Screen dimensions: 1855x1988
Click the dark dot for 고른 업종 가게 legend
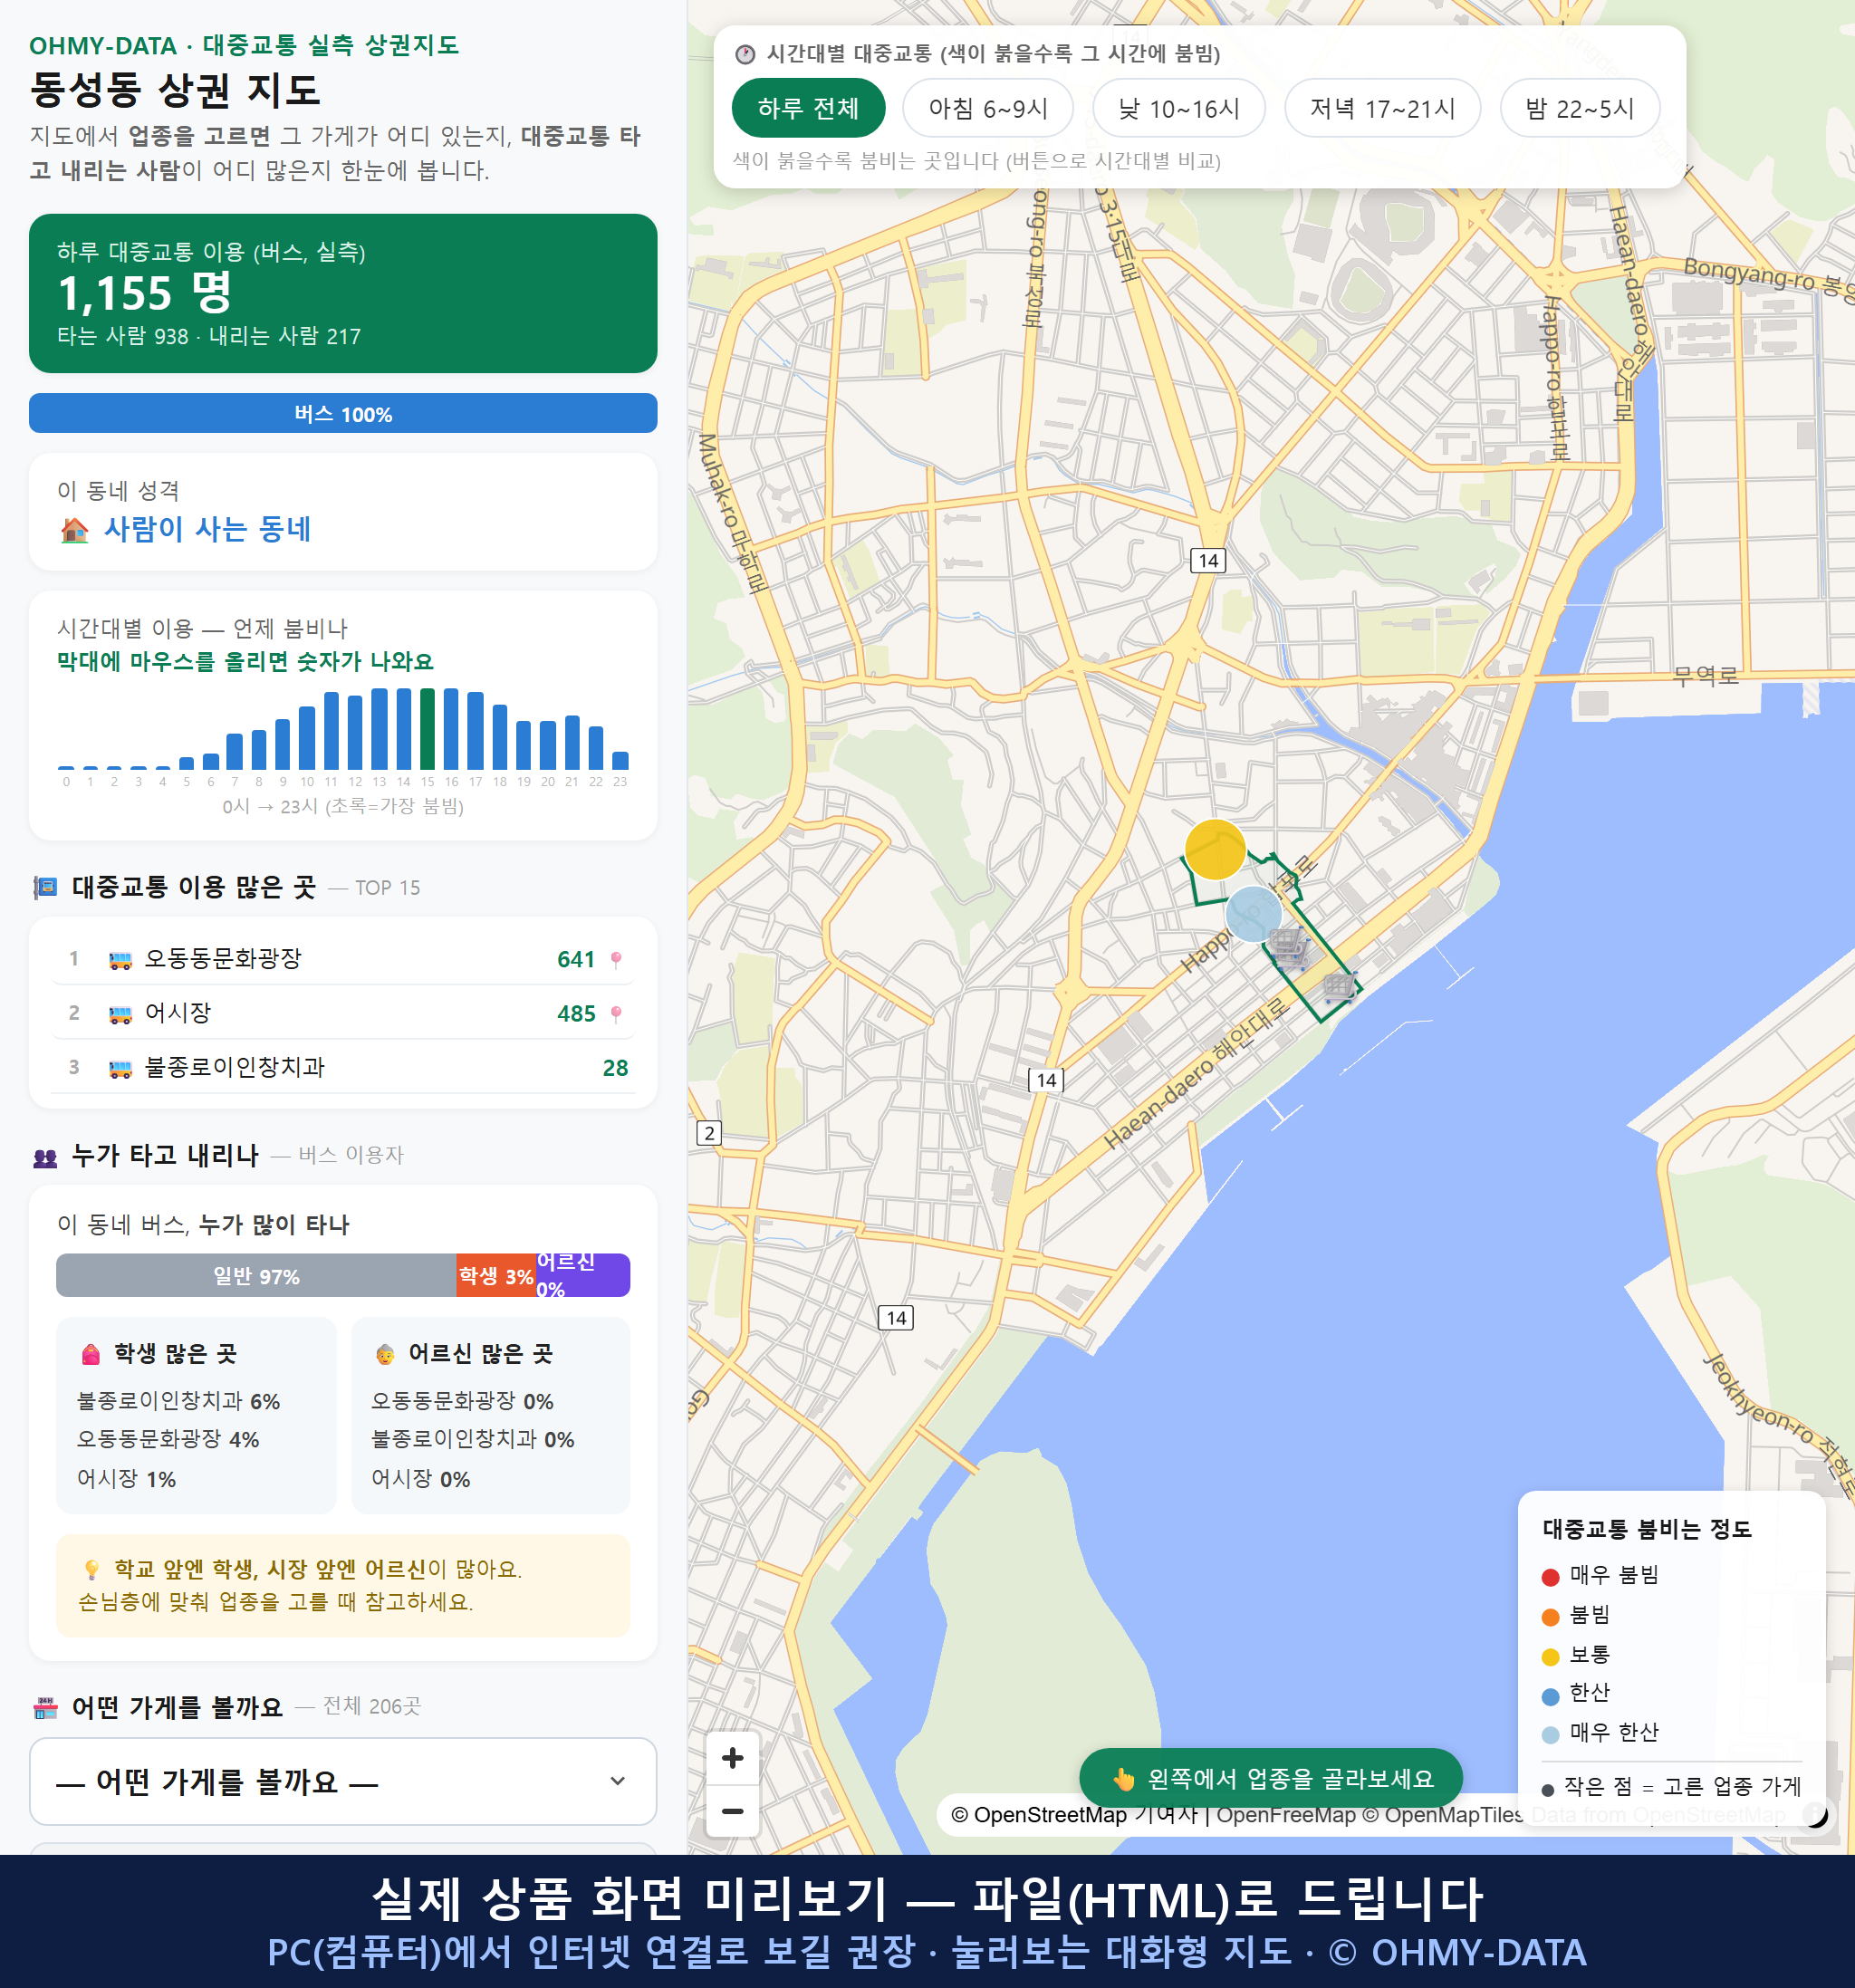point(1548,1790)
